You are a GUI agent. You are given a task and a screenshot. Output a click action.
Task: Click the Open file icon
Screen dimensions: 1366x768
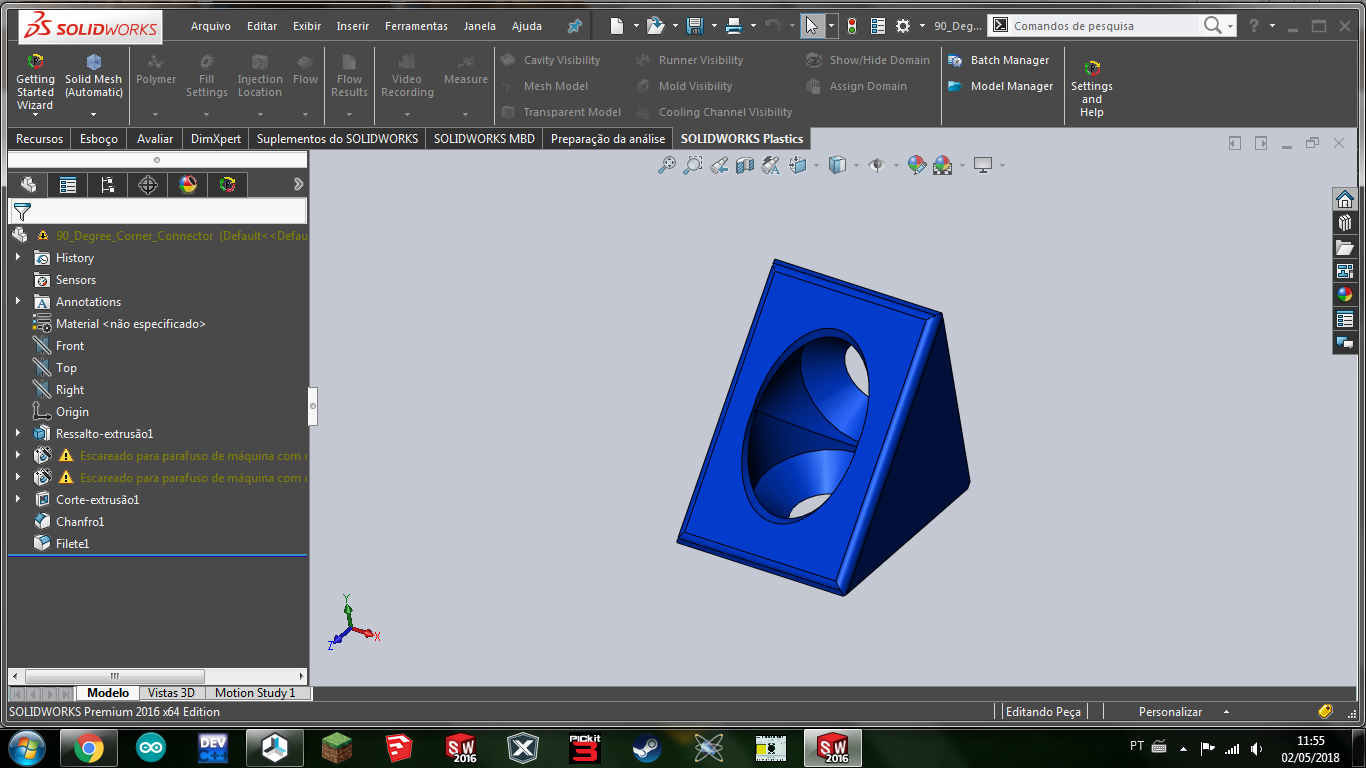(655, 26)
